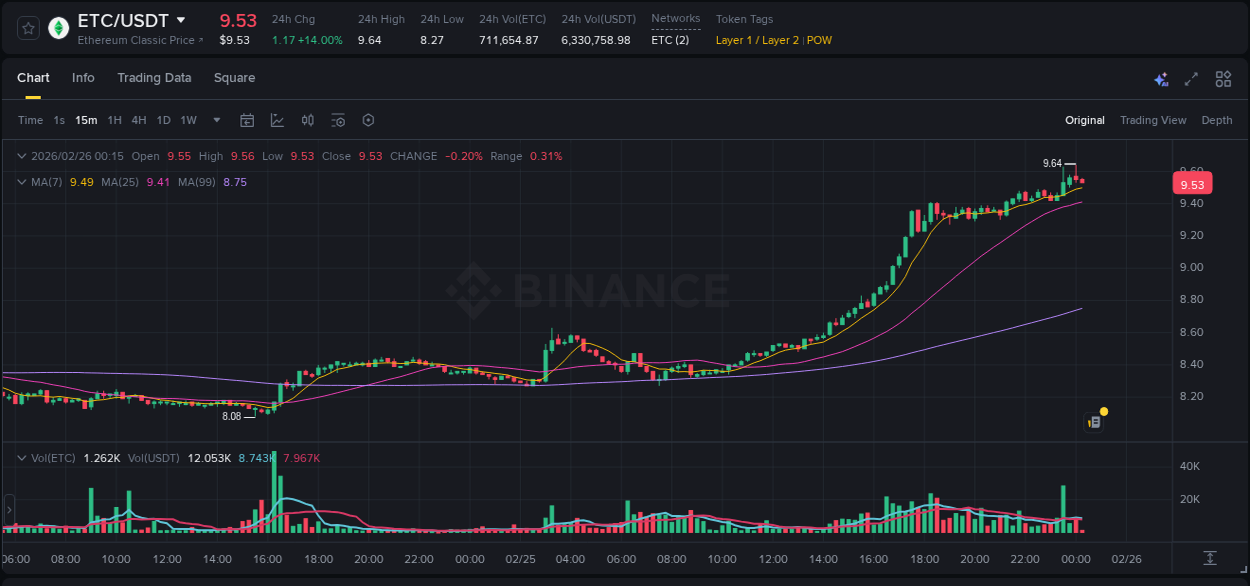Open chart settings via hexagon gear icon

coord(368,120)
